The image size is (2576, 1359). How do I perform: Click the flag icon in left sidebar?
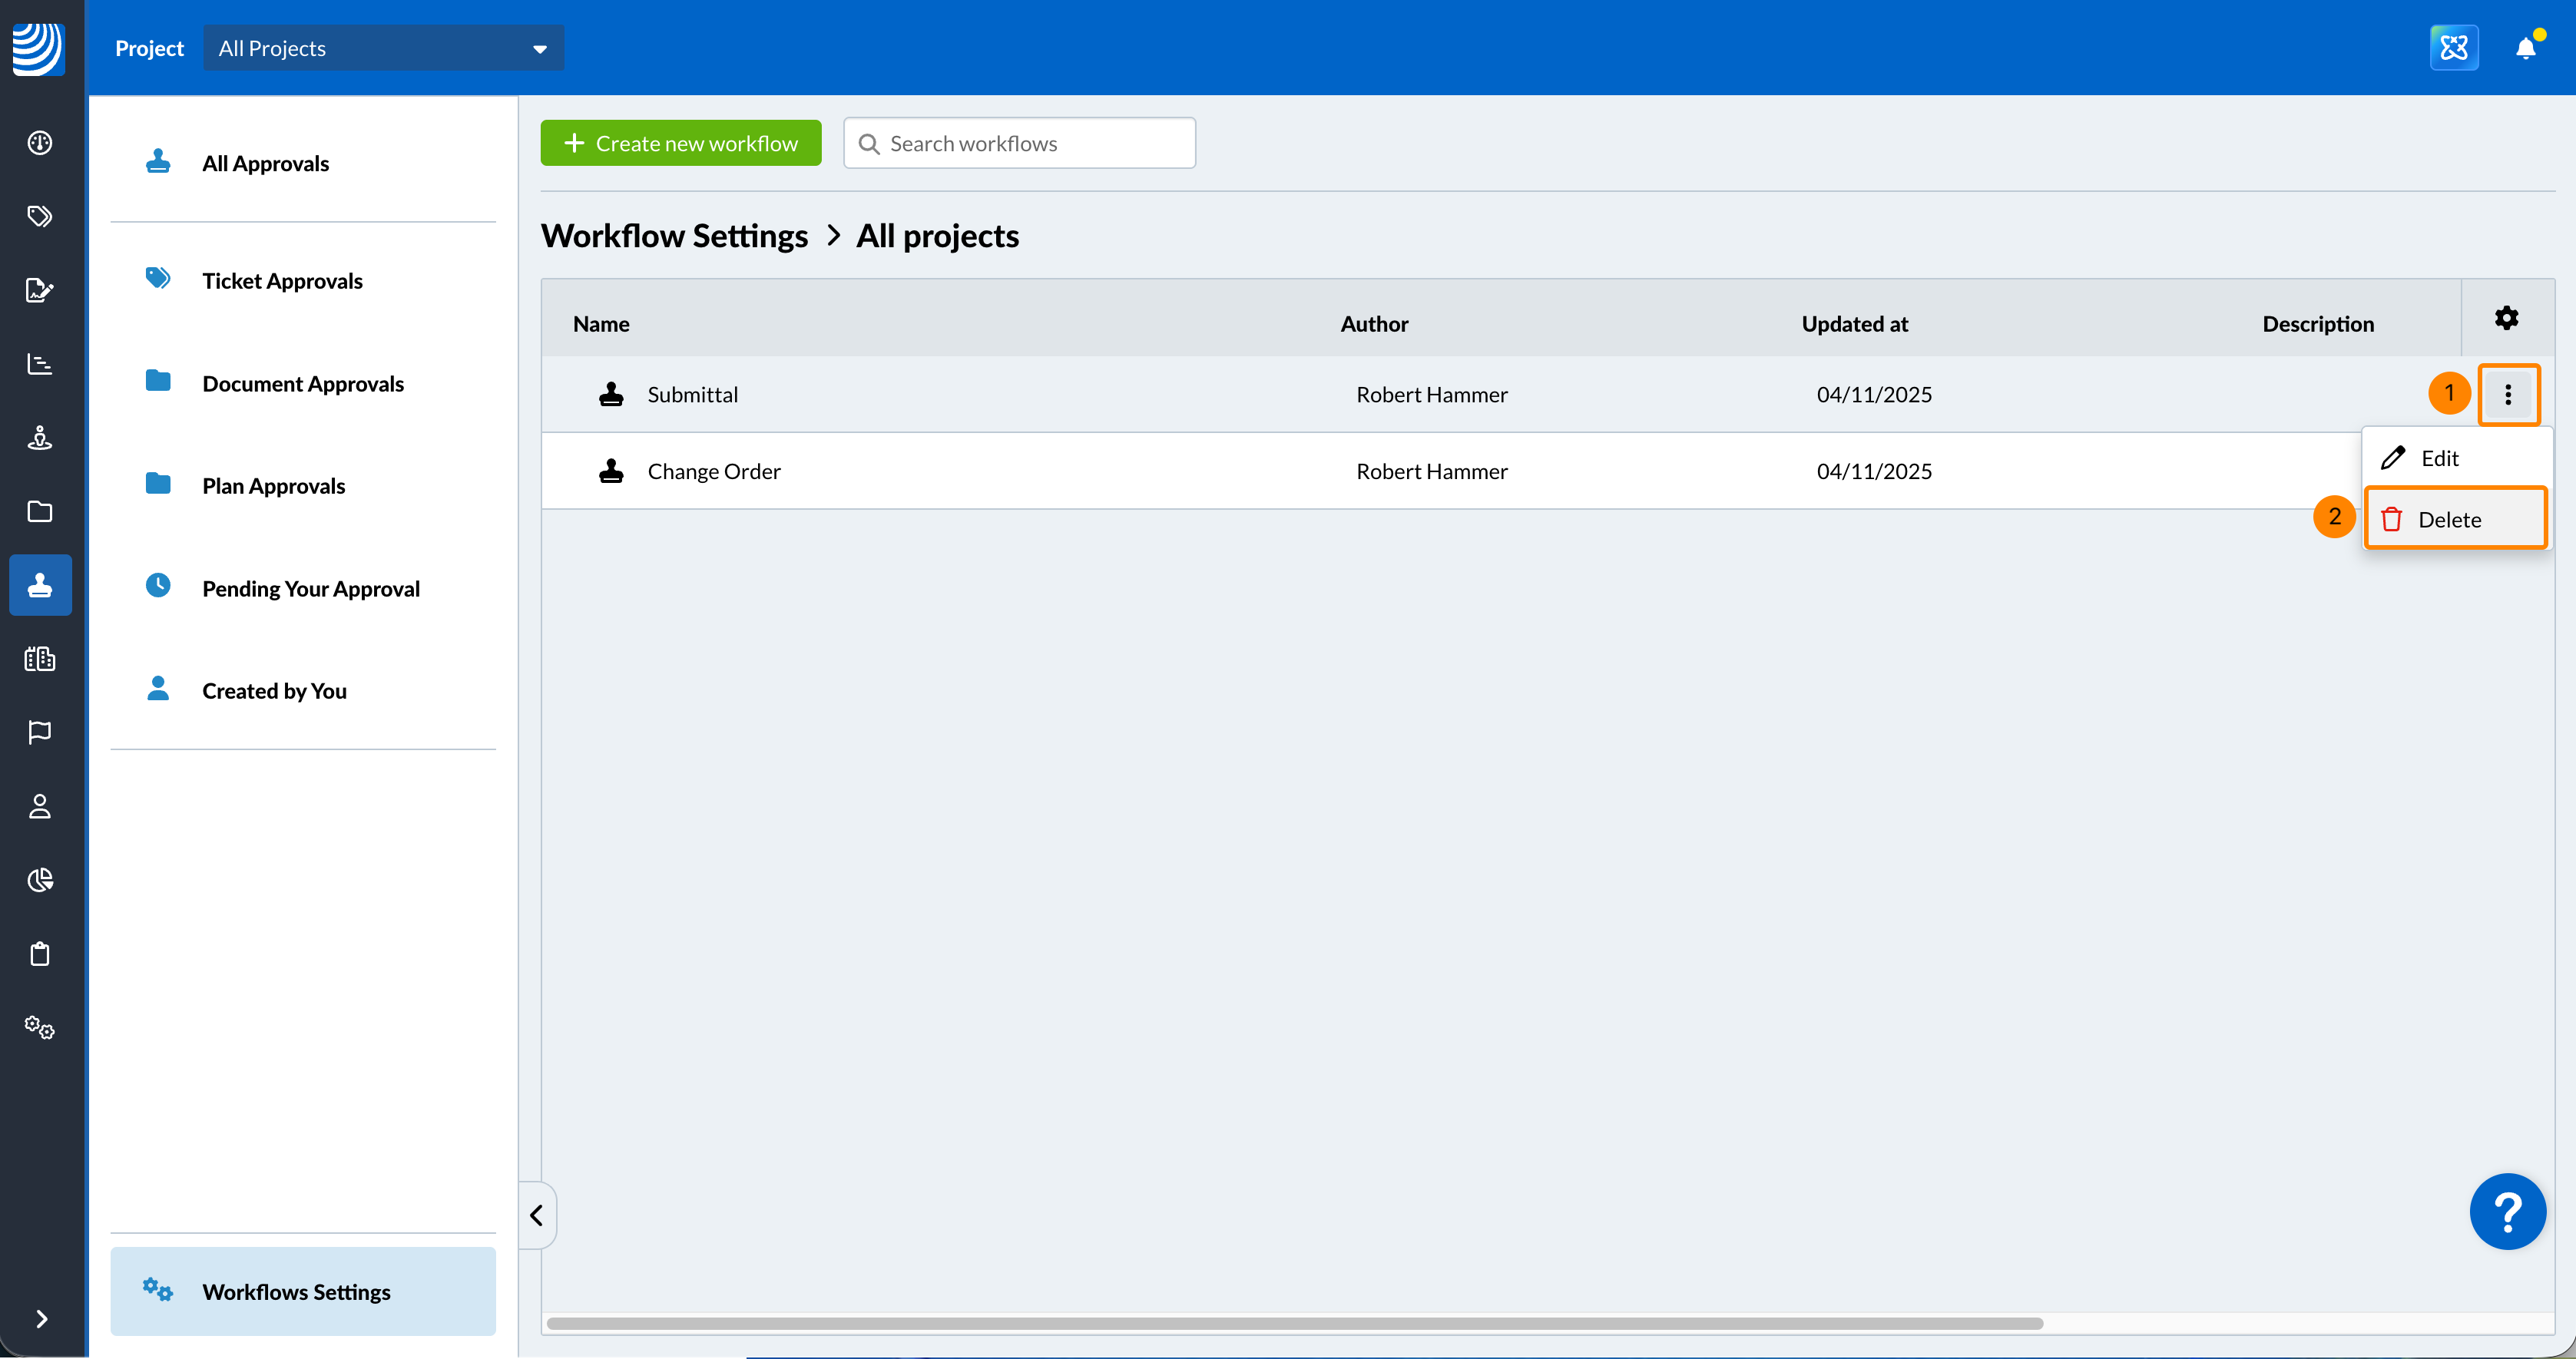(40, 732)
